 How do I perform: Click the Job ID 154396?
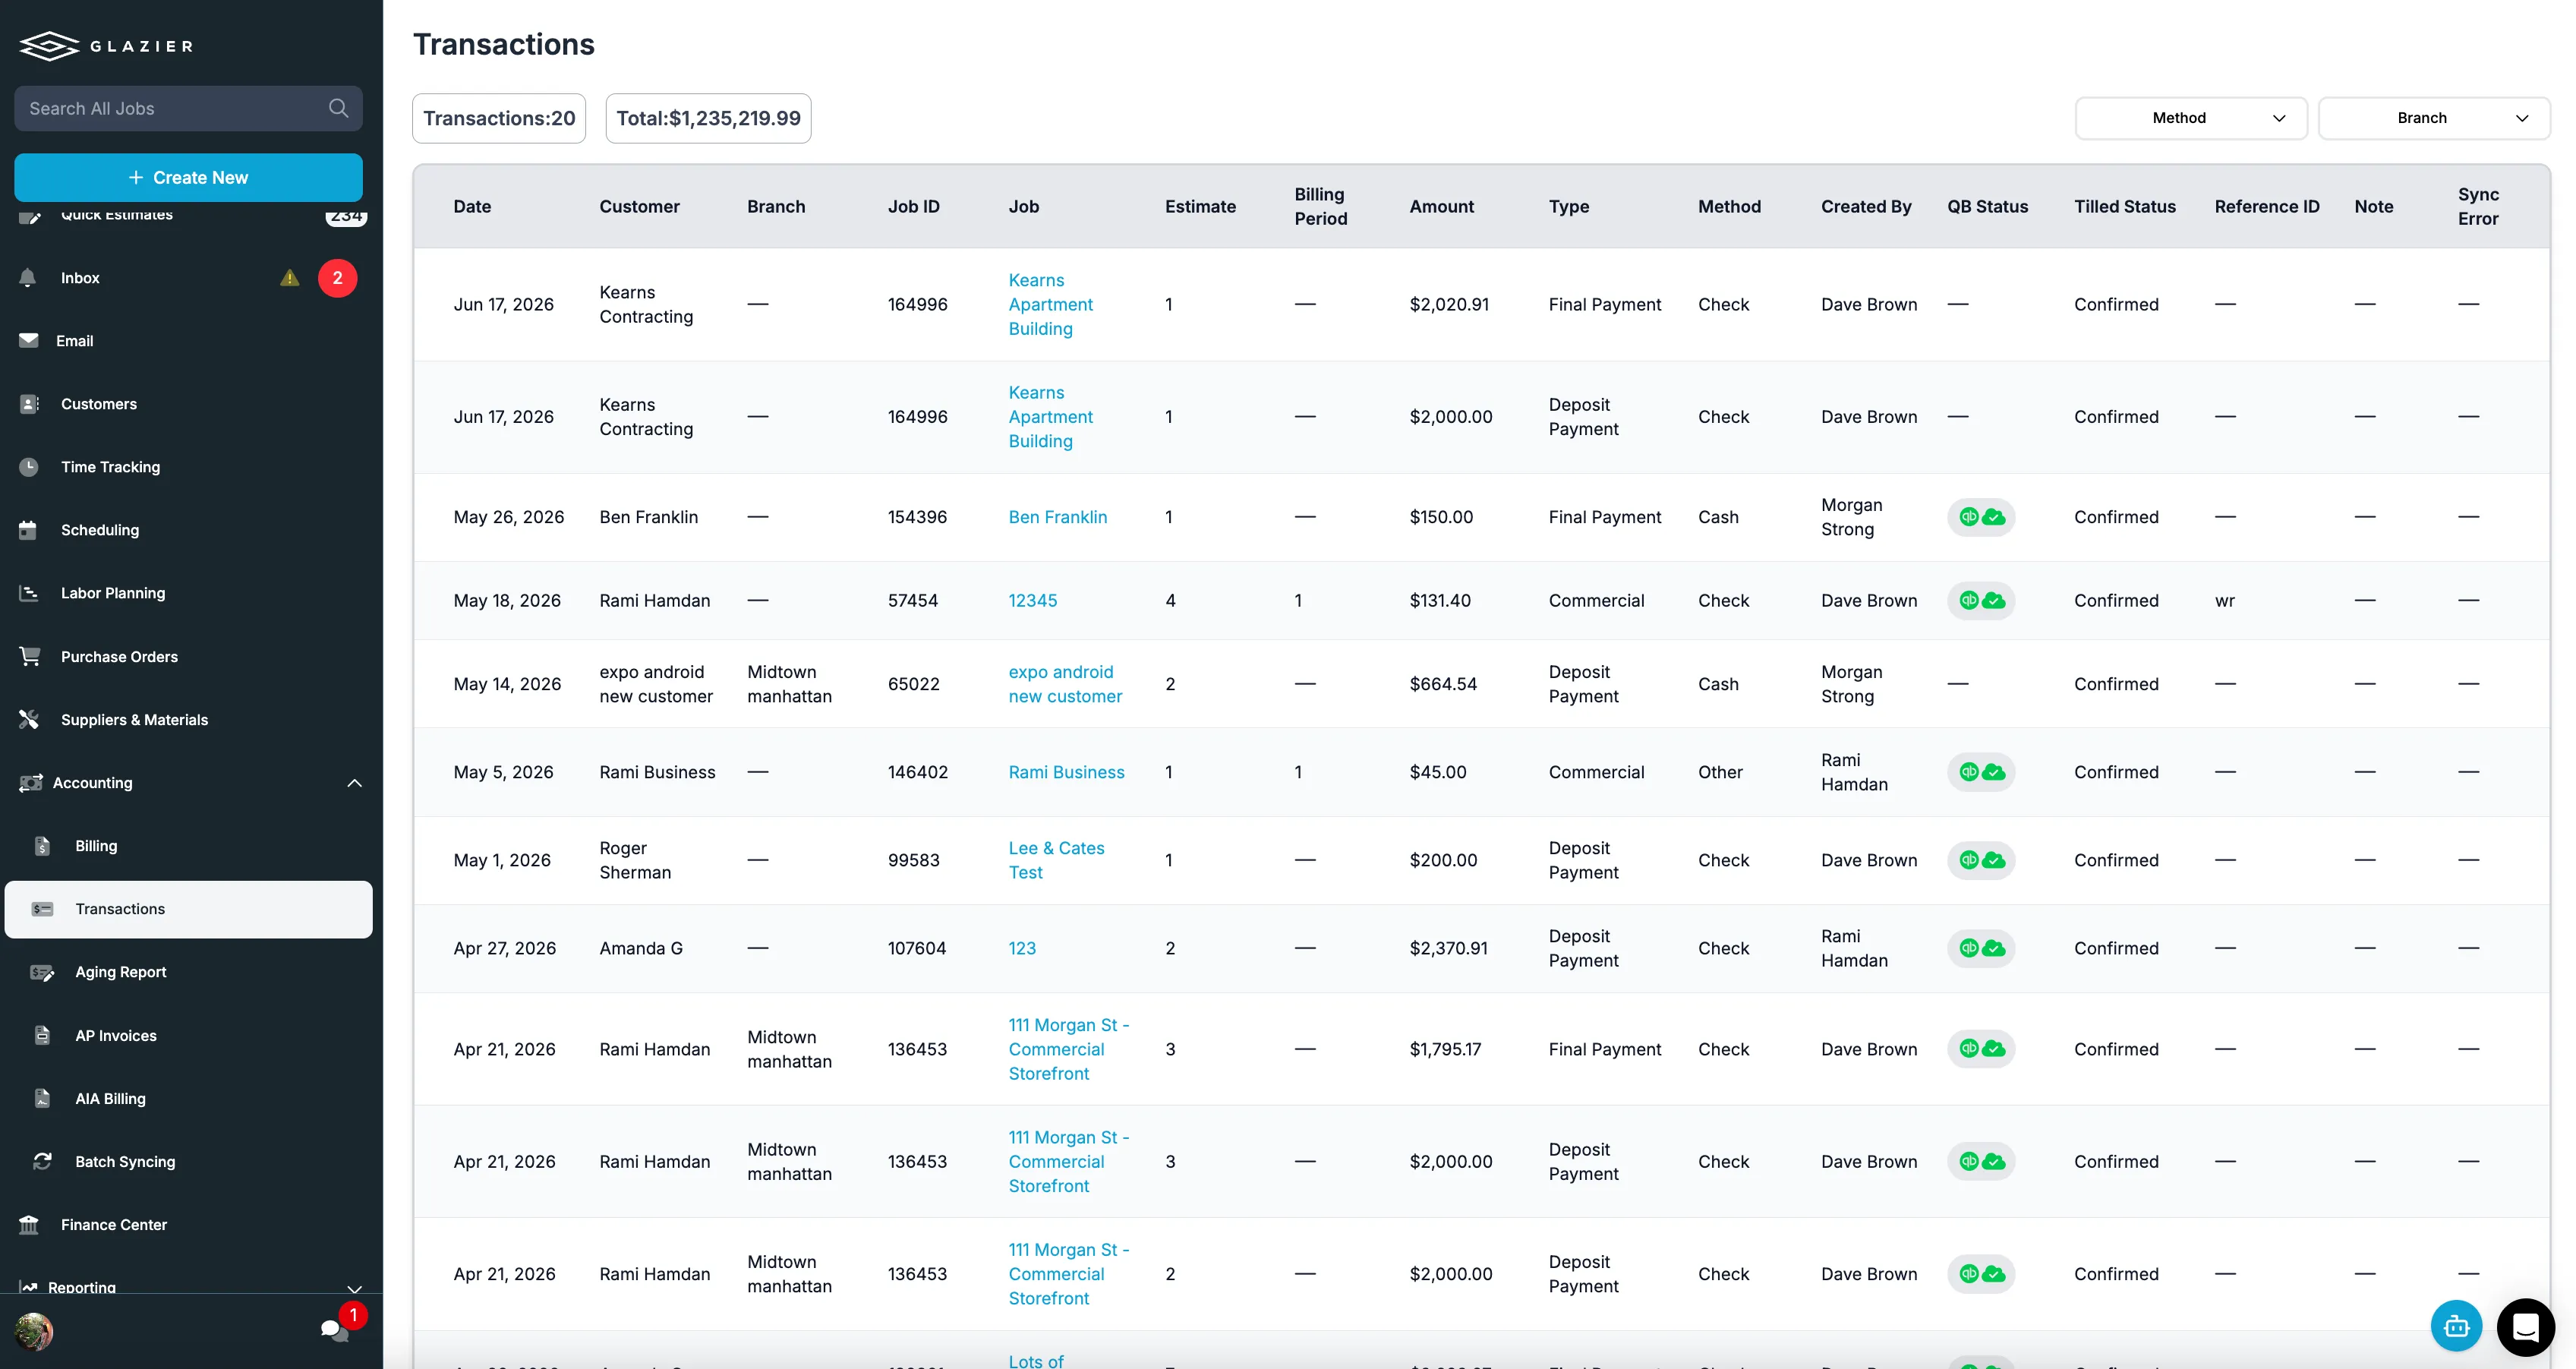[x=917, y=517]
